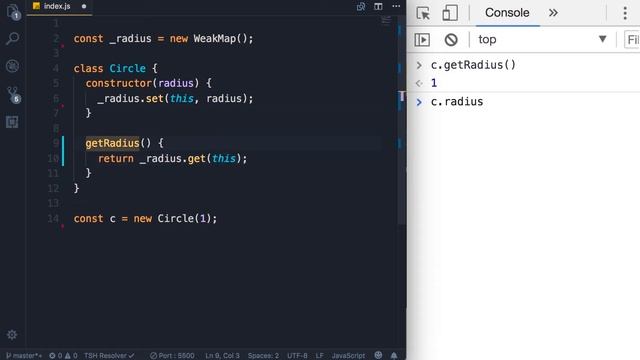
Task: Show the console sidebar
Action: (x=422, y=40)
